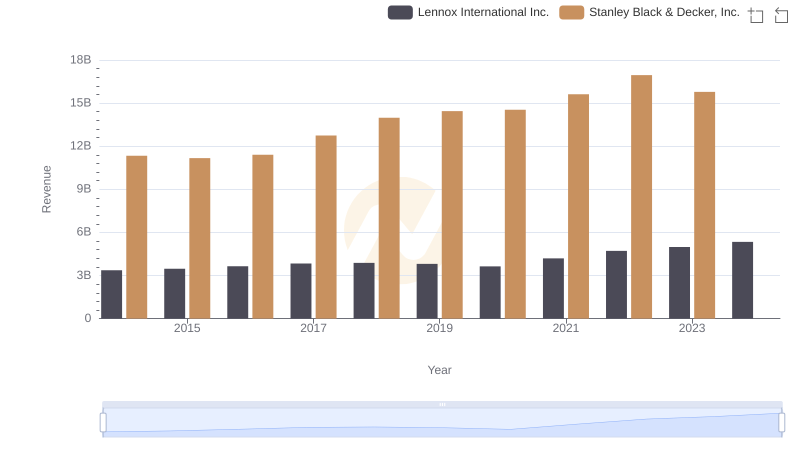This screenshot has height=461, width=800.
Task: Grab the right data zoom slider handle
Action: [782, 423]
